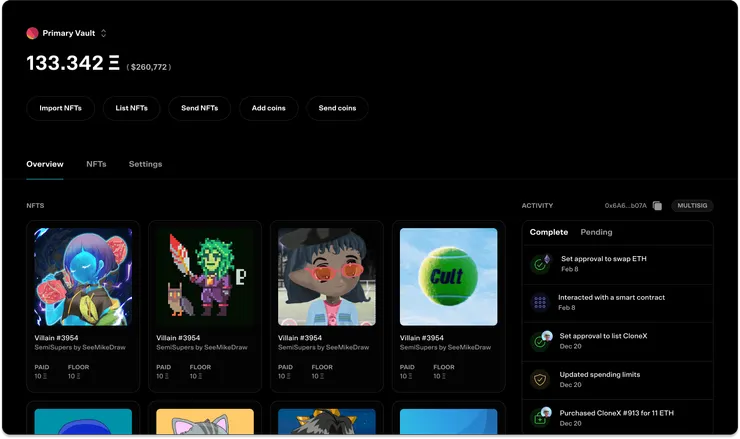
Task: Show the Complete activity tab
Action: coord(548,232)
